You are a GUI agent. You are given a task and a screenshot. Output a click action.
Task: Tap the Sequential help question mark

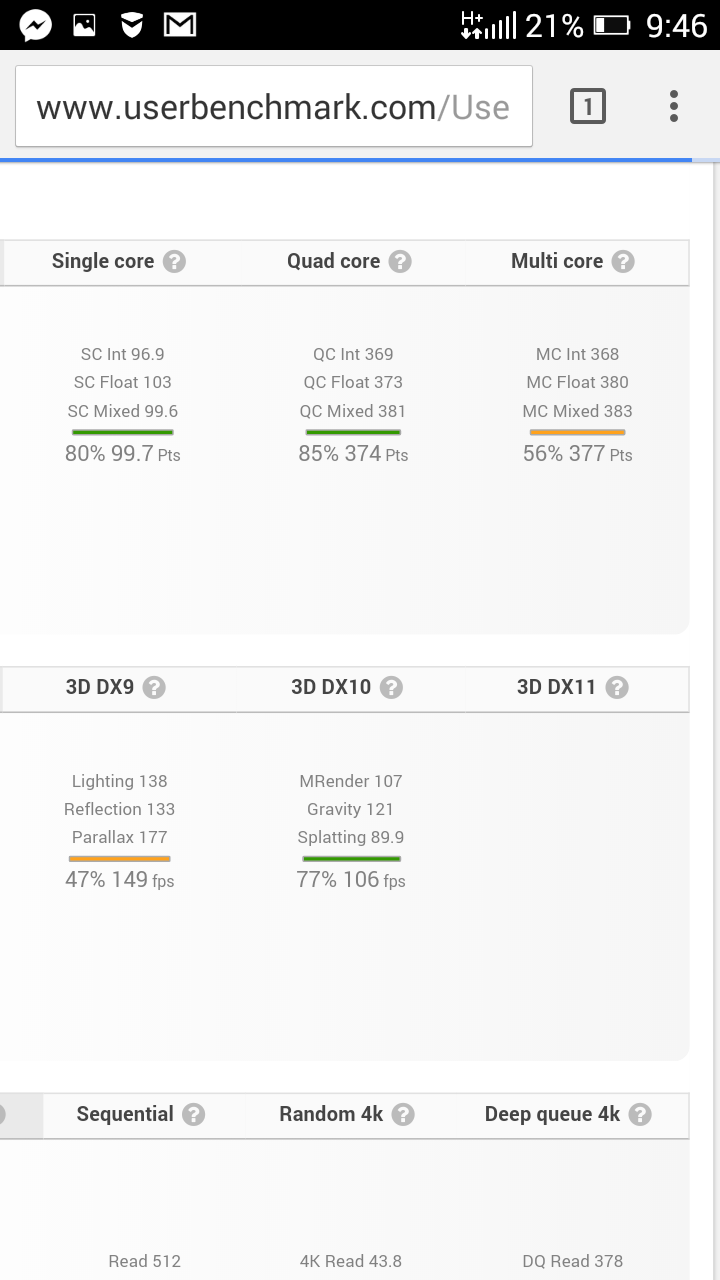click(194, 1115)
